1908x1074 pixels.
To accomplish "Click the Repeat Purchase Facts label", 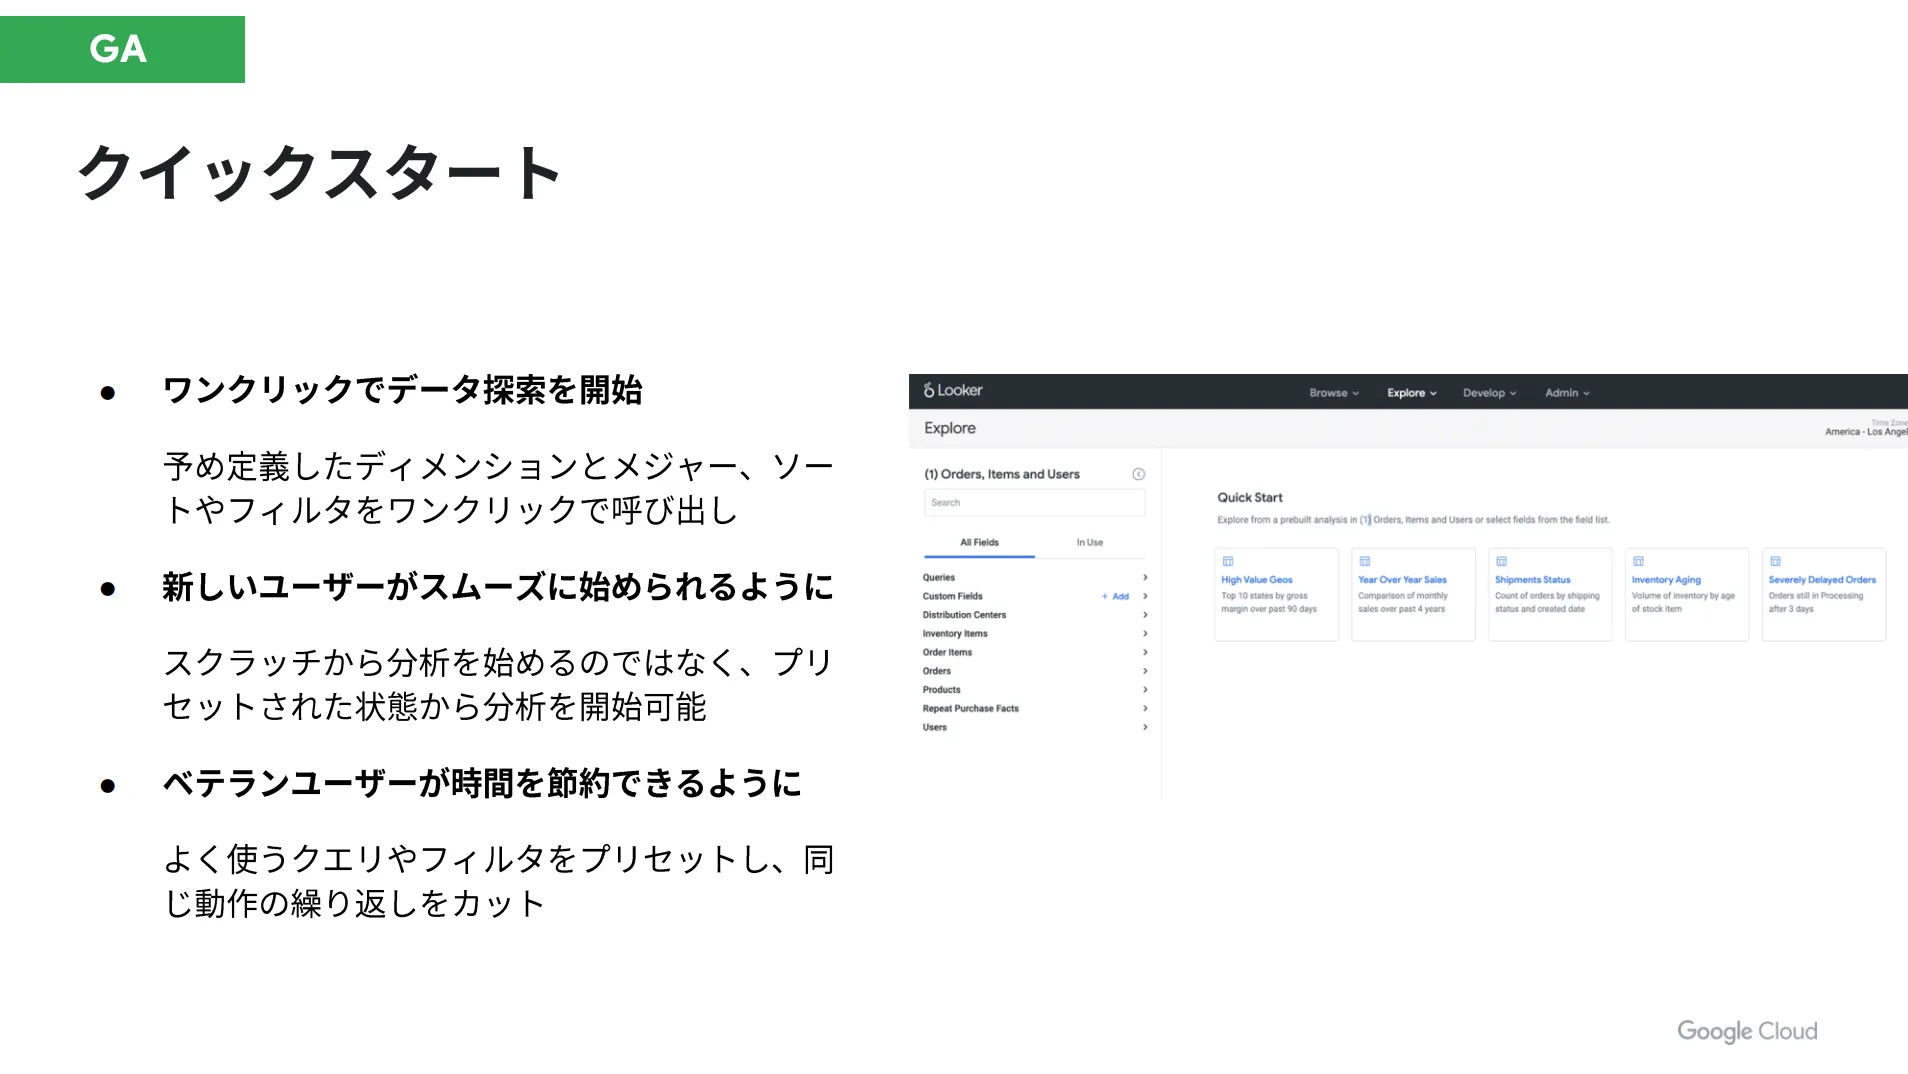I will (x=970, y=708).
